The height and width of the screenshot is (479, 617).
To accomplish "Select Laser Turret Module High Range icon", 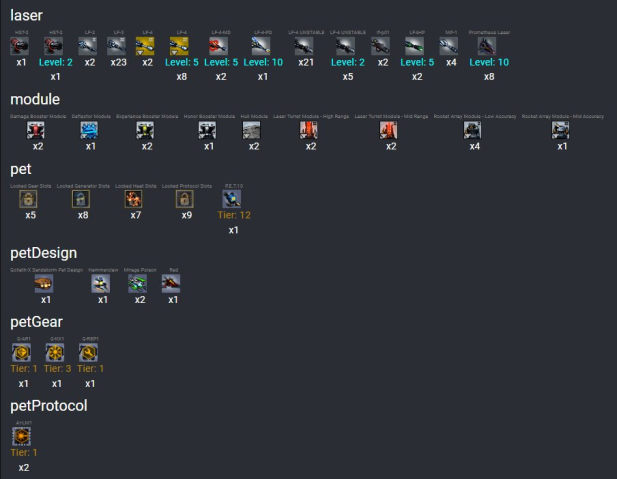I will (309, 130).
